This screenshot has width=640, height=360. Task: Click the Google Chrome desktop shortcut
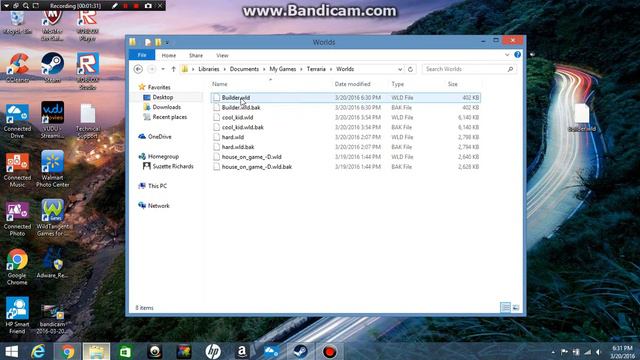[17, 267]
